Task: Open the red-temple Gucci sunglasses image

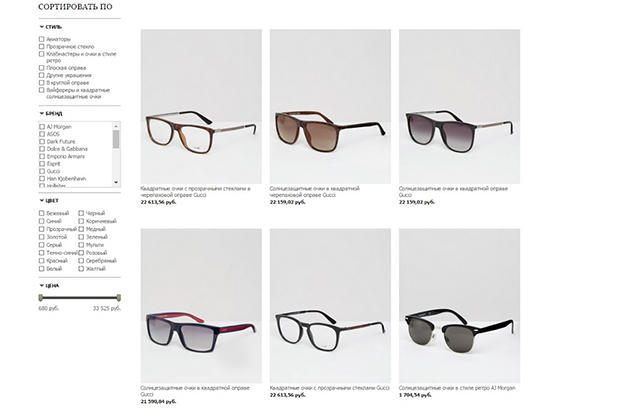Action: [x=201, y=306]
